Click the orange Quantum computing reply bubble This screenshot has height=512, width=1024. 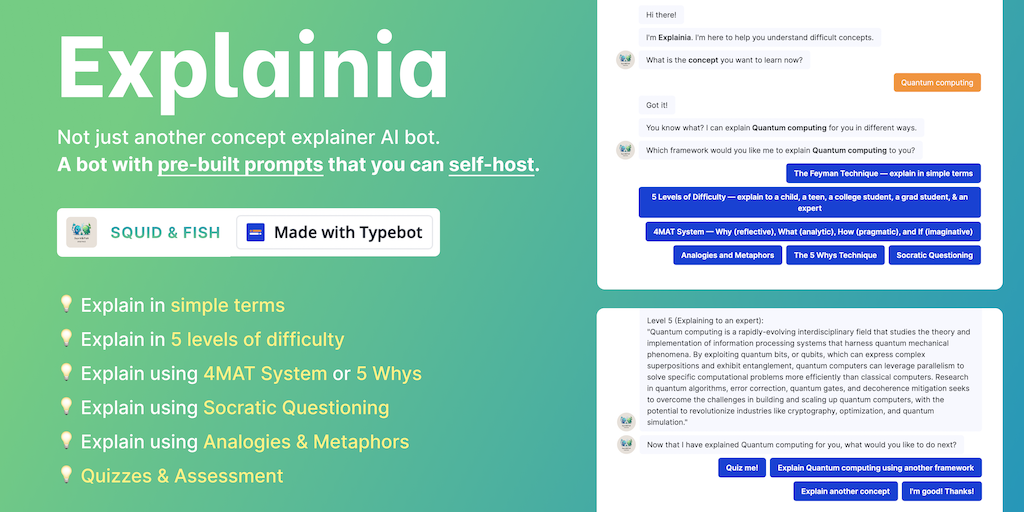(937, 83)
